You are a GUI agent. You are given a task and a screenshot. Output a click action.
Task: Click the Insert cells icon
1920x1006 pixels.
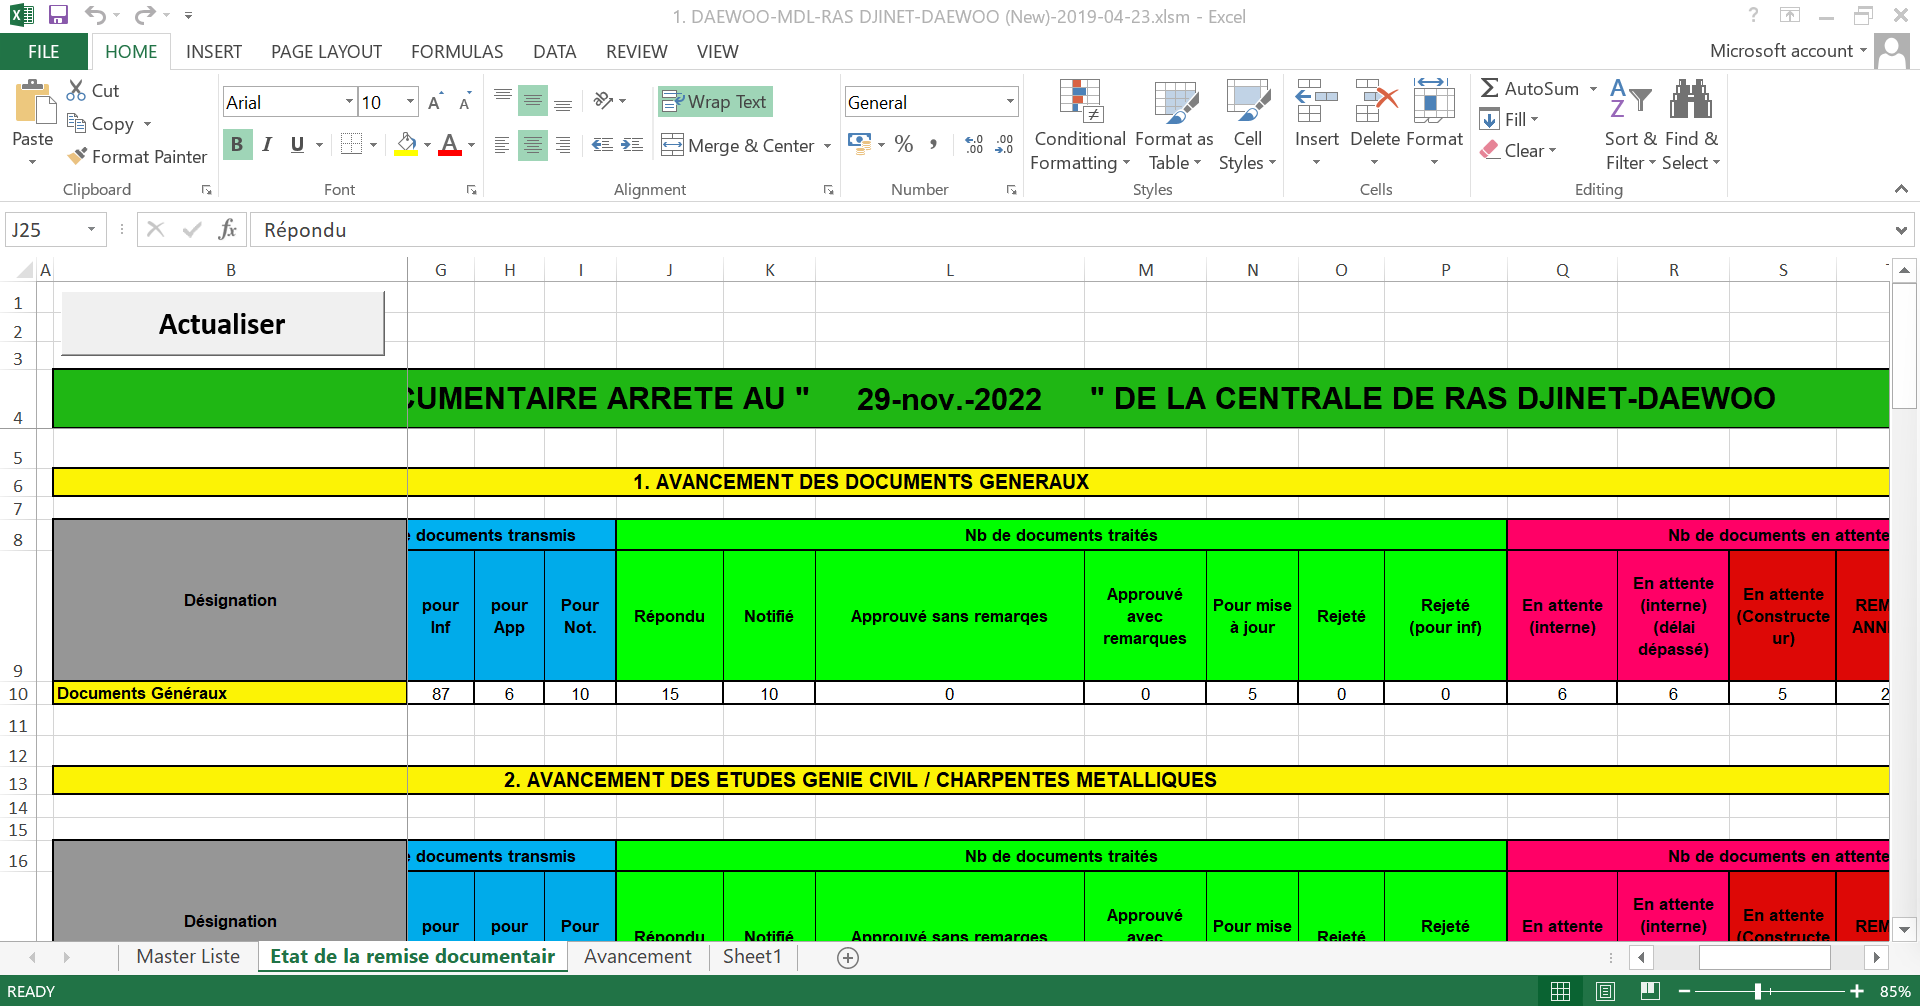(x=1316, y=101)
